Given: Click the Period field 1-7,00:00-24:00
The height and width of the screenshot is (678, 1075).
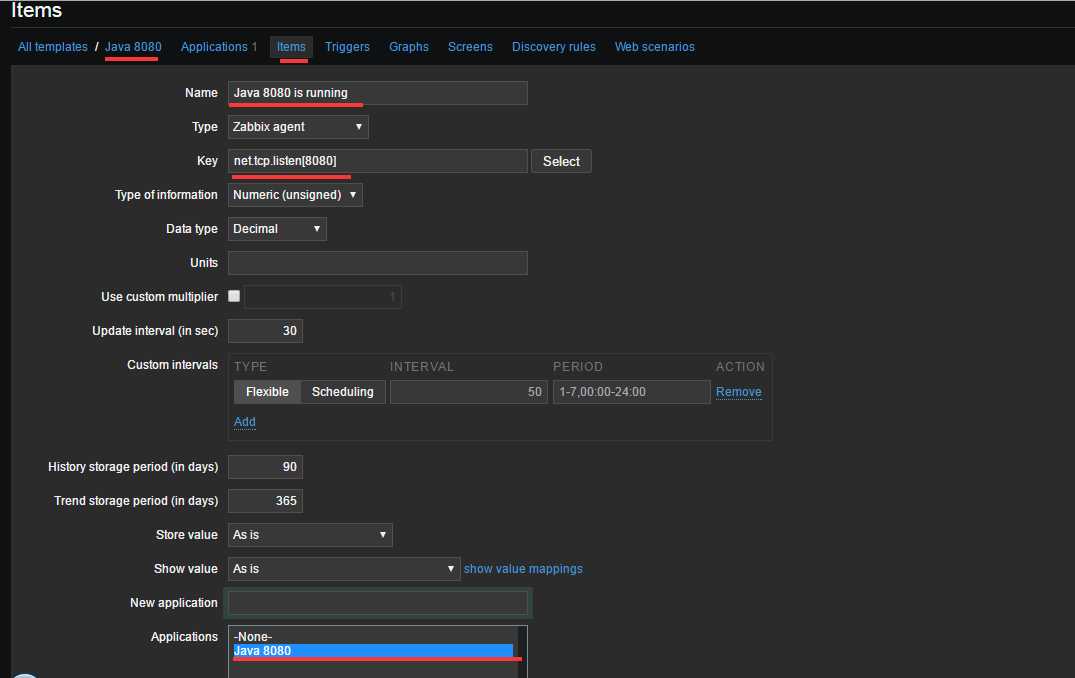Looking at the screenshot, I should coord(631,391).
